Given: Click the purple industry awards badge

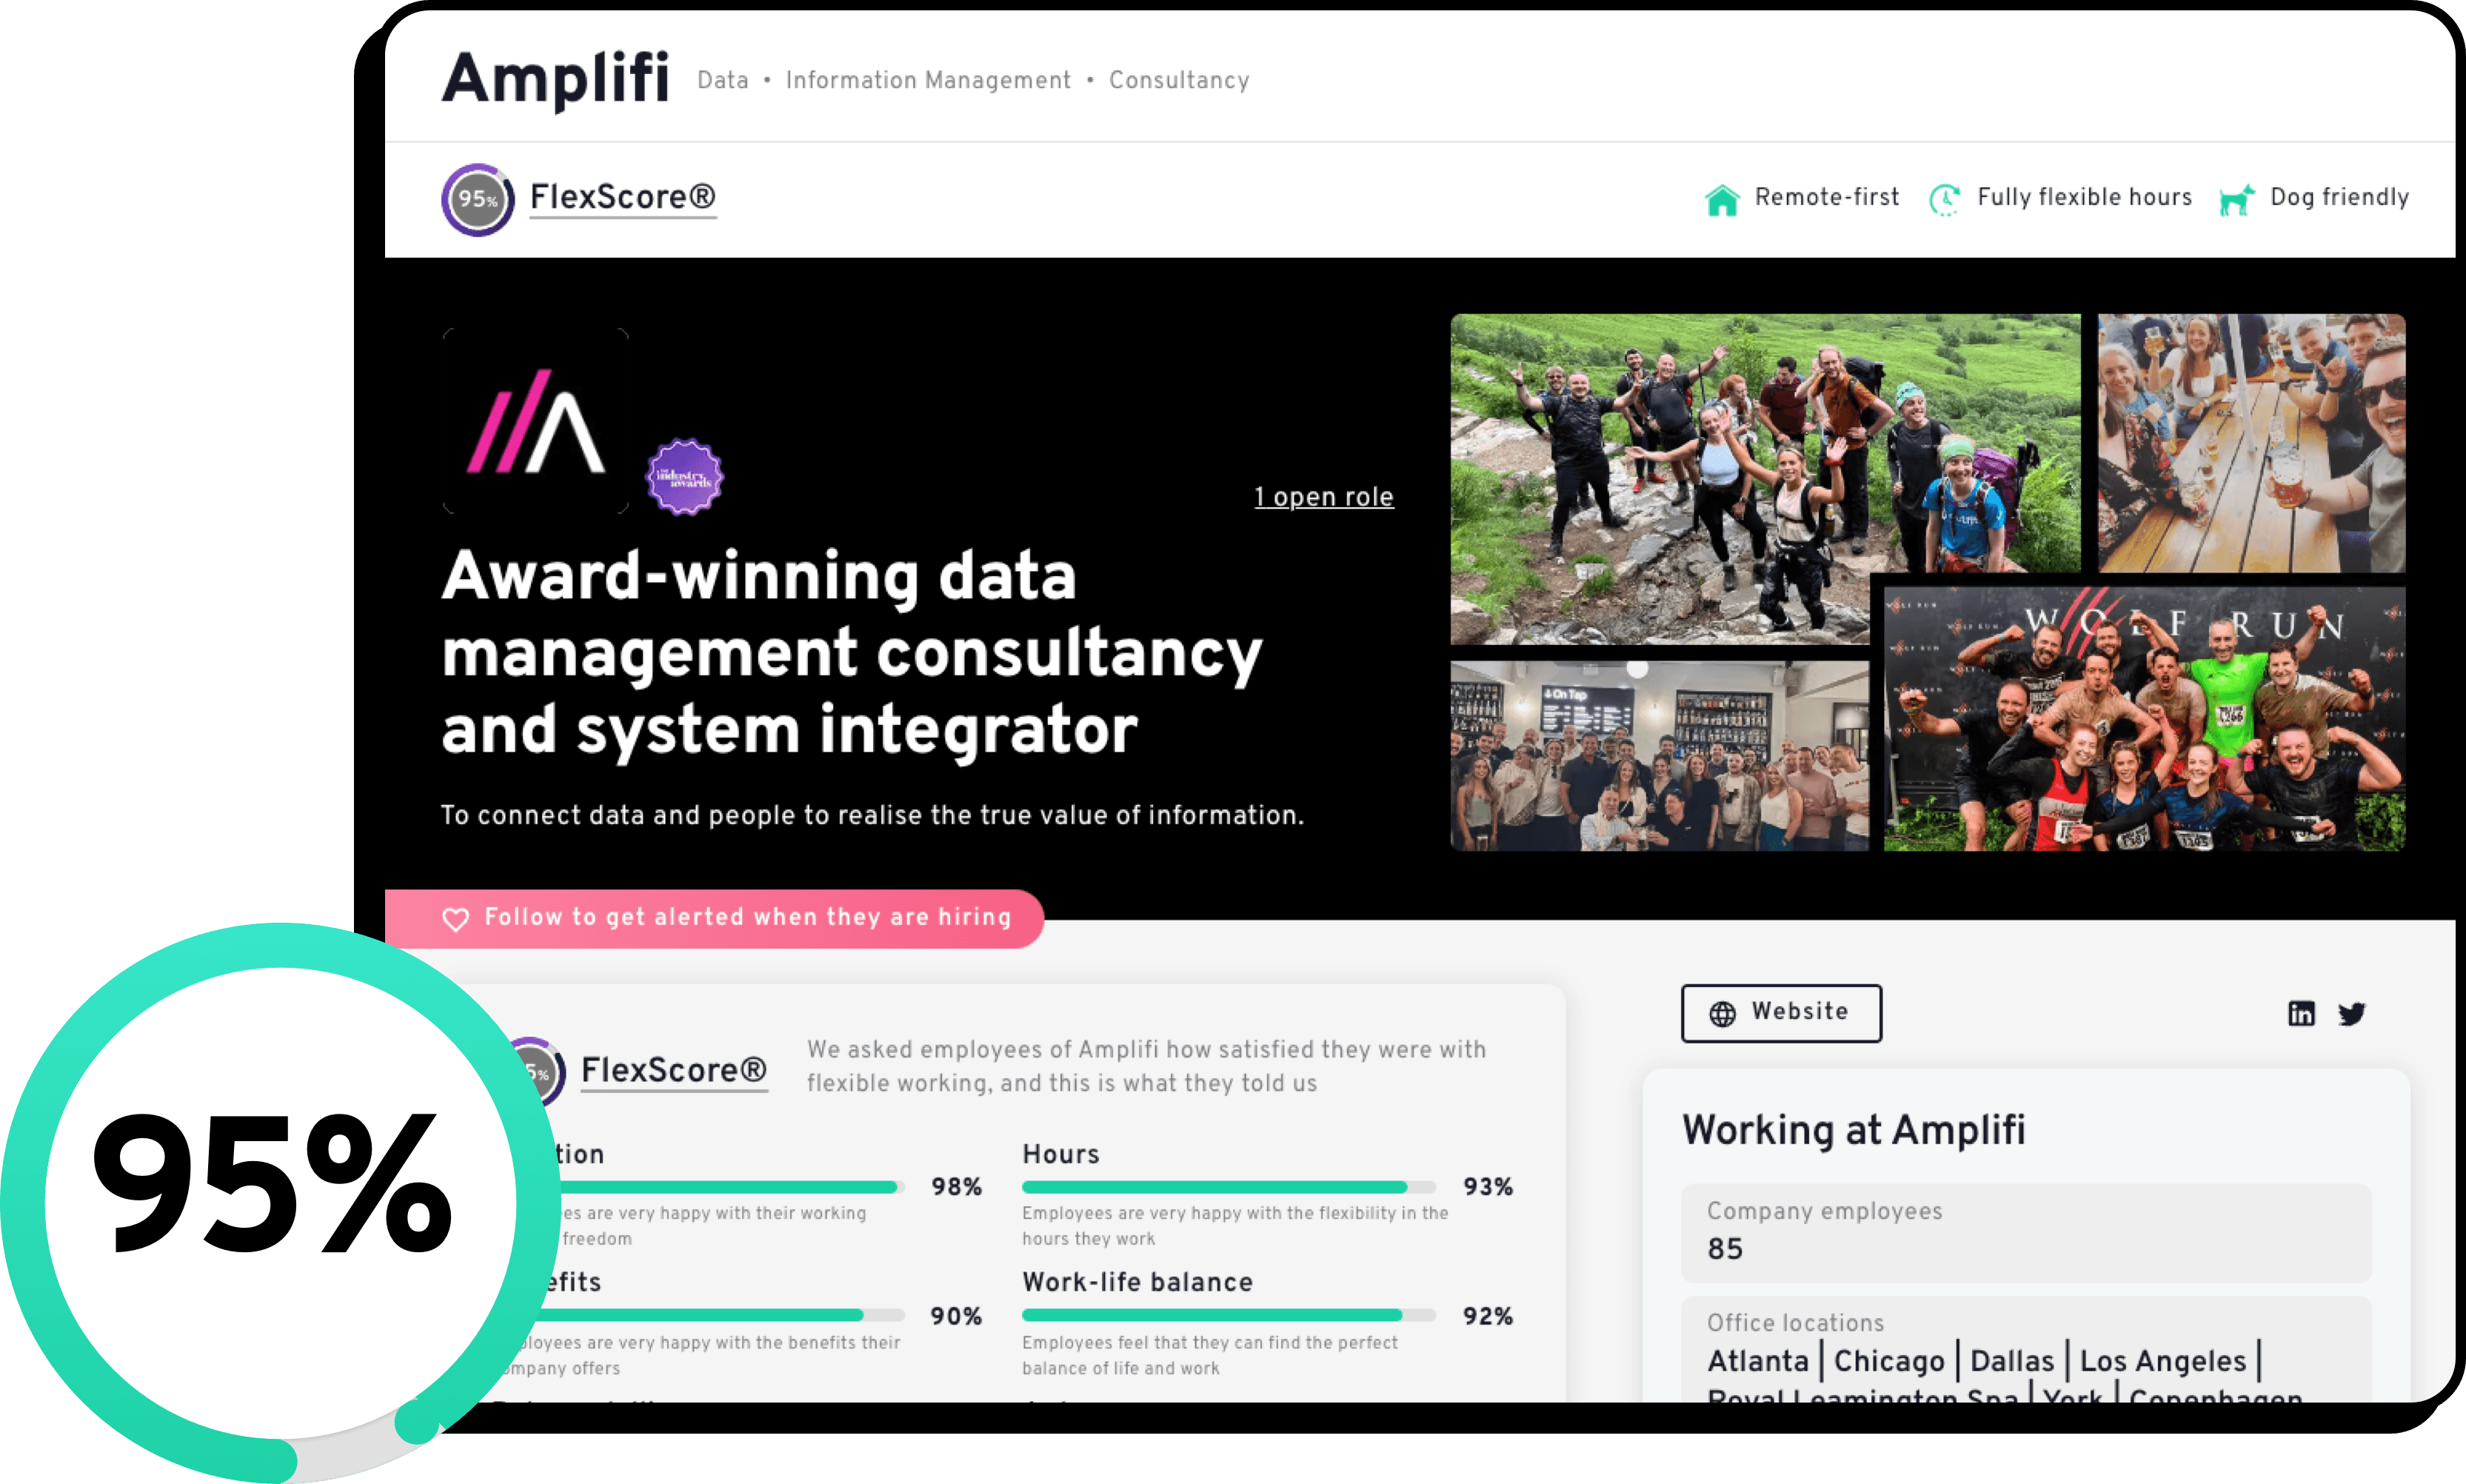Looking at the screenshot, I should (684, 477).
